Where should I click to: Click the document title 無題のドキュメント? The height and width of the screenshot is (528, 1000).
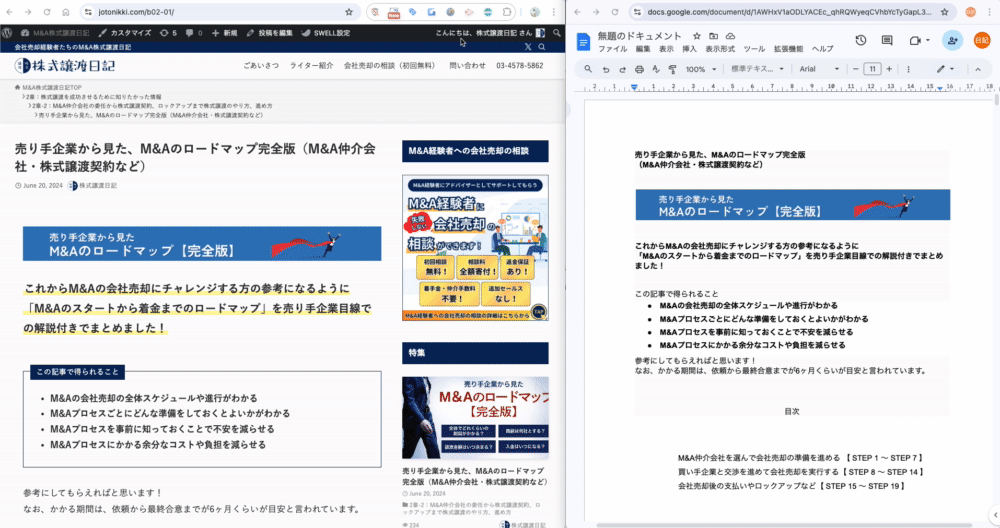point(639,36)
